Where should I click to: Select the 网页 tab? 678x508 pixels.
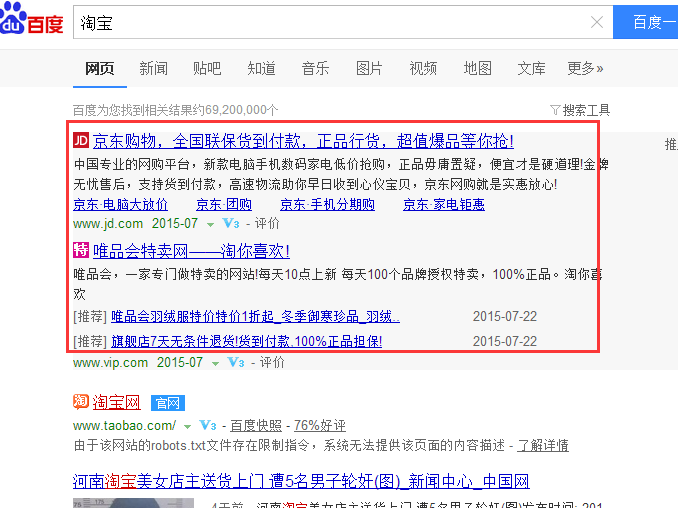click(99, 68)
